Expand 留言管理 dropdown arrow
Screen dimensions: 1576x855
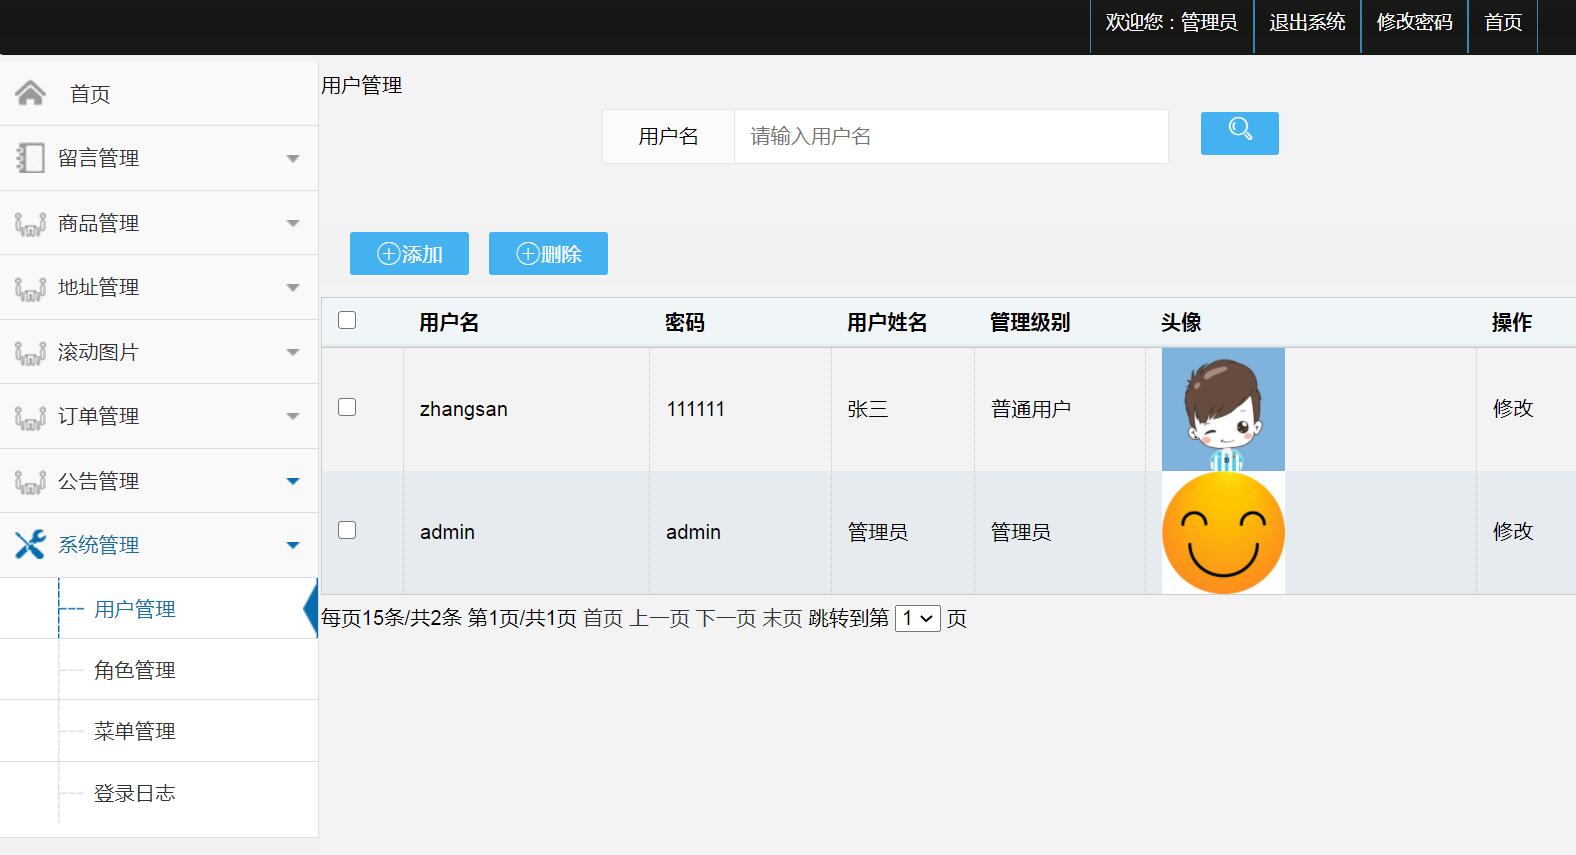coord(293,159)
